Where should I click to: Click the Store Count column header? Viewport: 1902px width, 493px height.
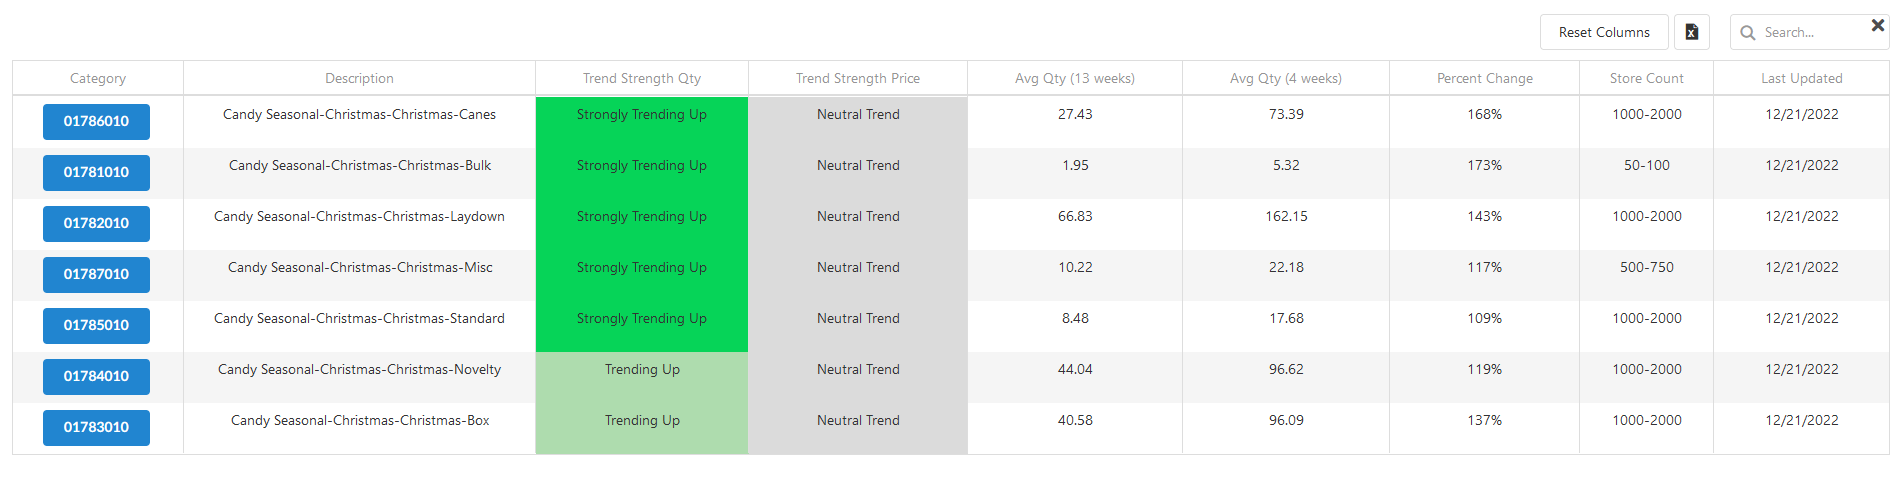(x=1646, y=78)
